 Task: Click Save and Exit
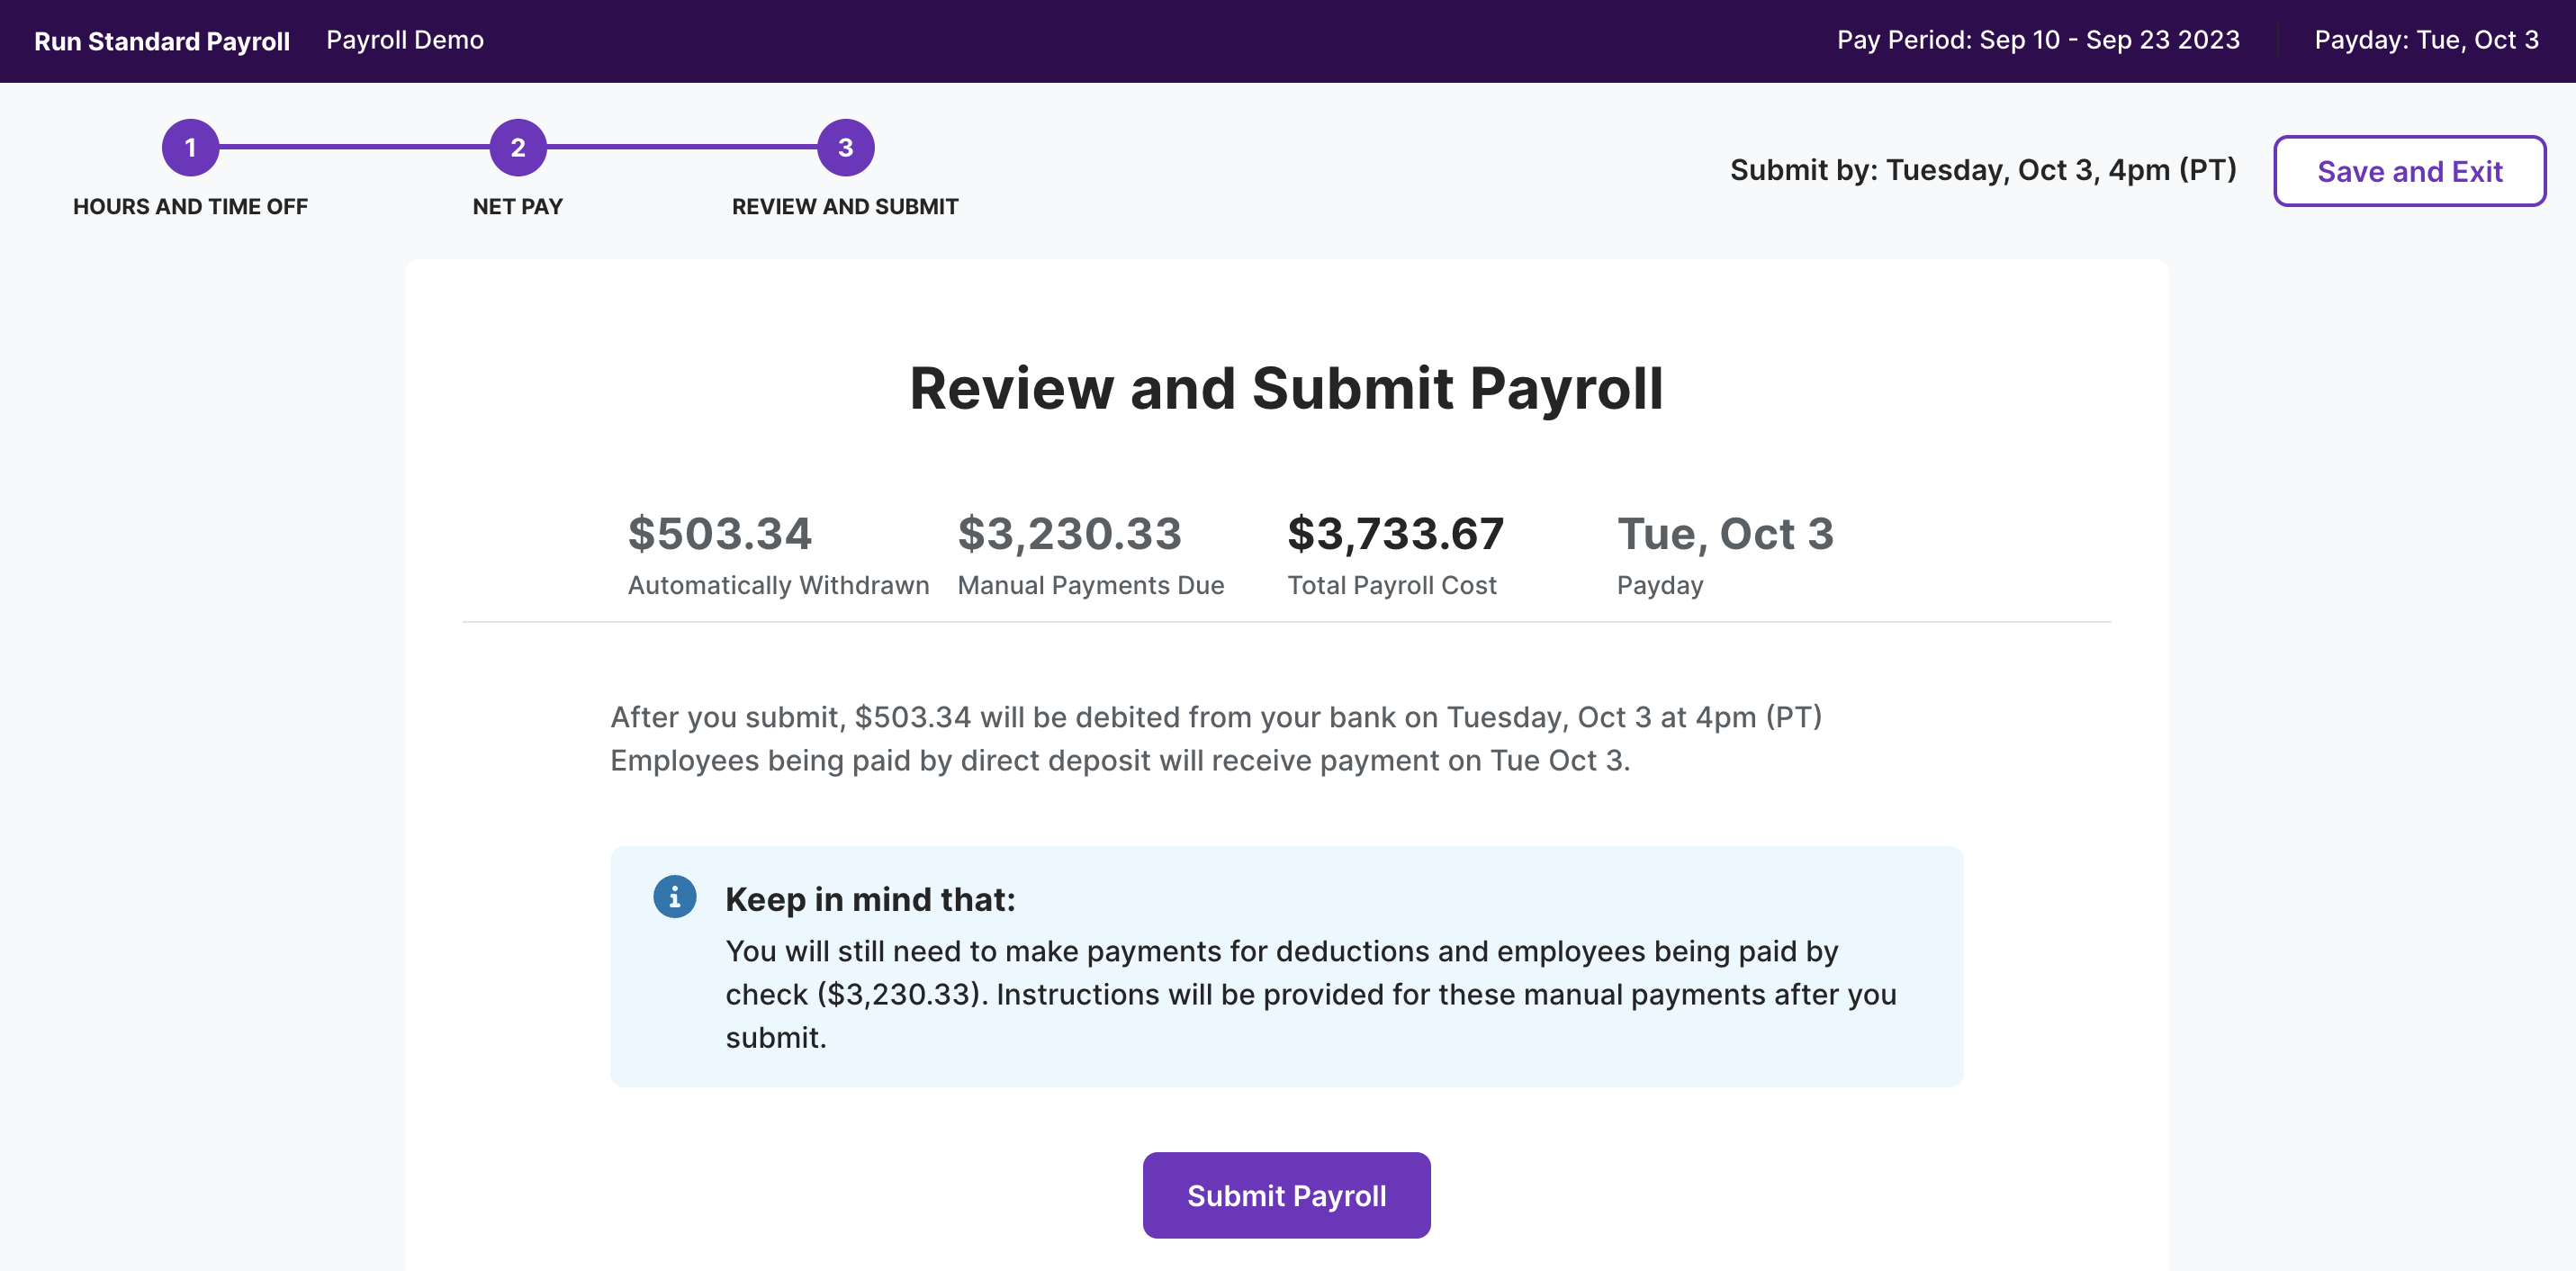tap(2410, 171)
